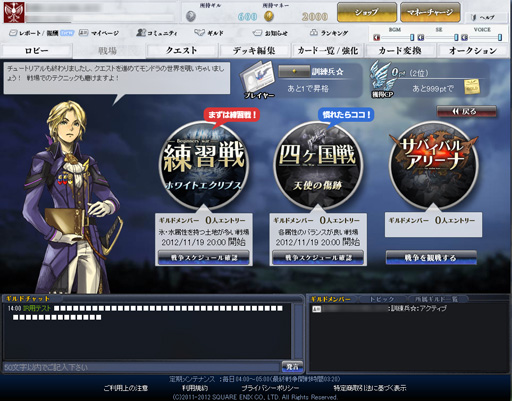Toggle the VOICE mute speaker icon

(465, 38)
